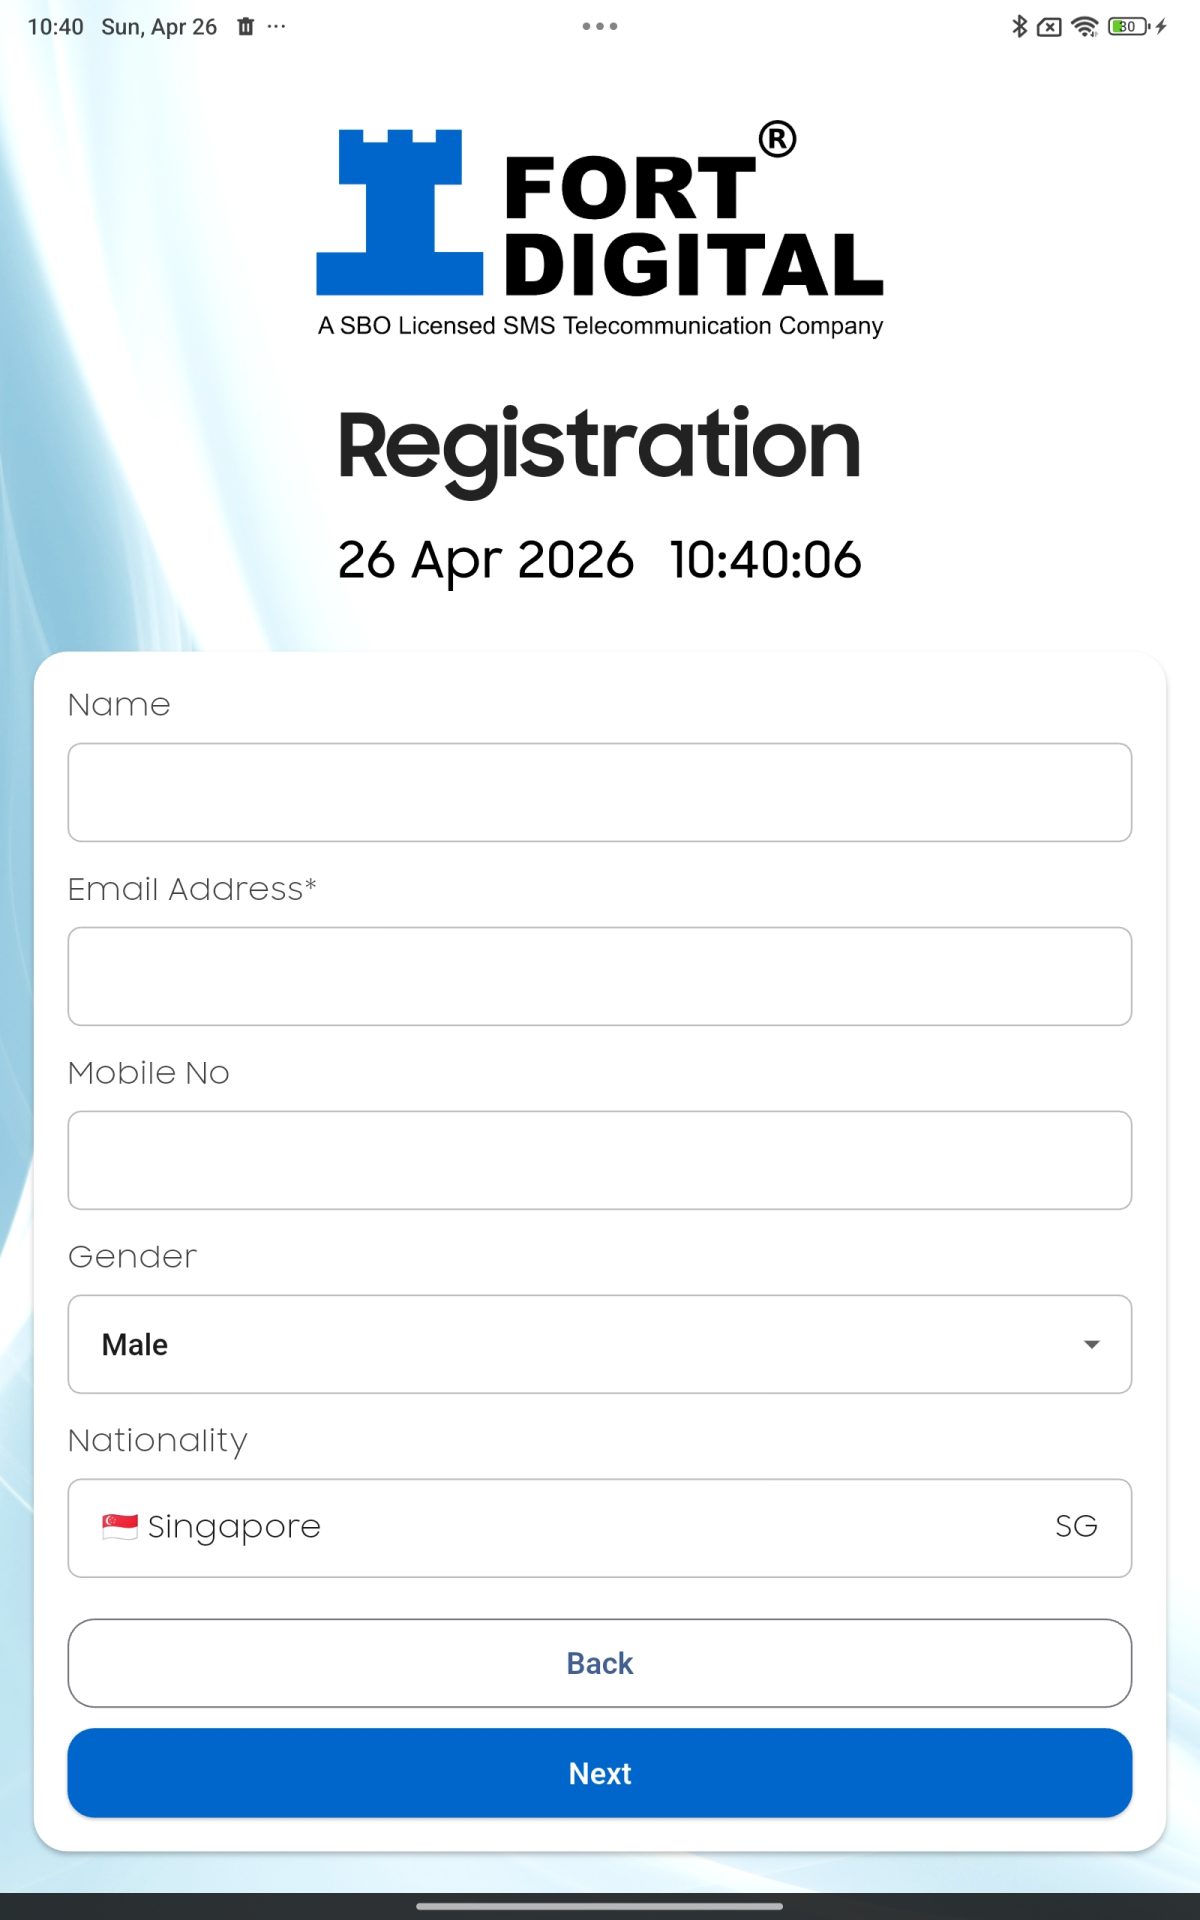This screenshot has width=1200, height=1920.
Task: Tap the SG country code
Action: click(1076, 1527)
